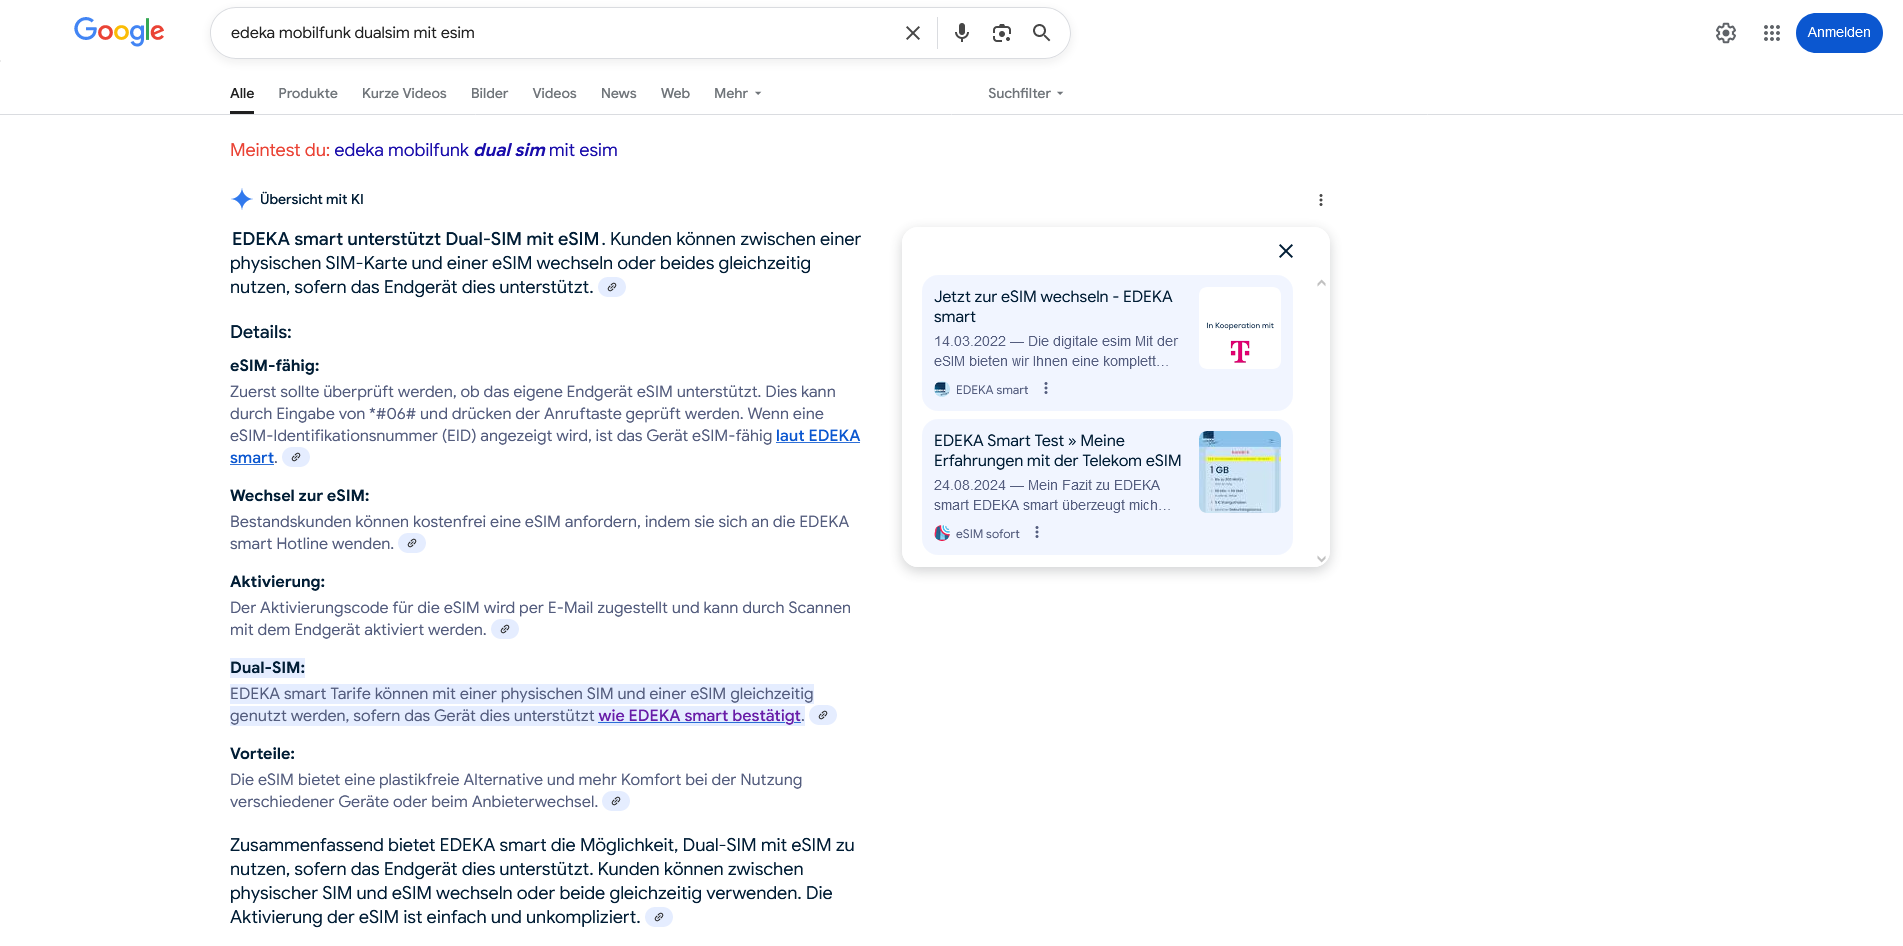Open the Suchfilter dropdown

tap(1025, 93)
